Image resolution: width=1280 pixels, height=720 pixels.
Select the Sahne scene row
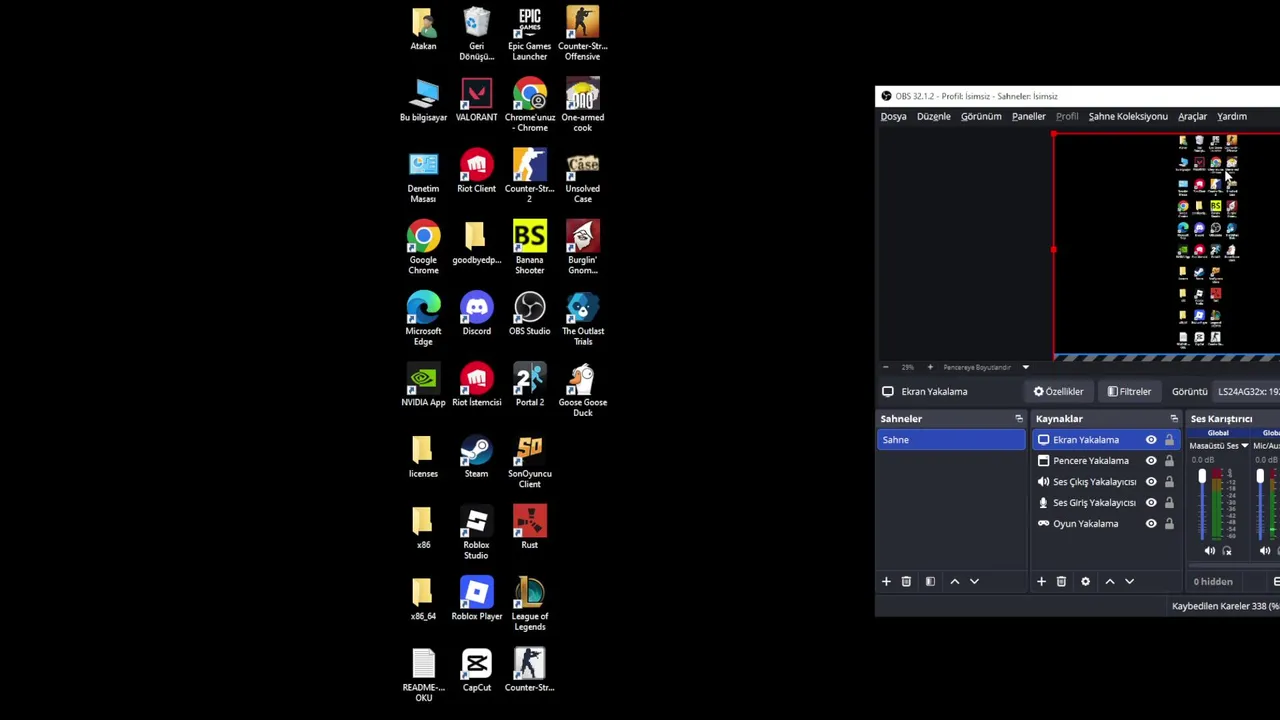(951, 440)
